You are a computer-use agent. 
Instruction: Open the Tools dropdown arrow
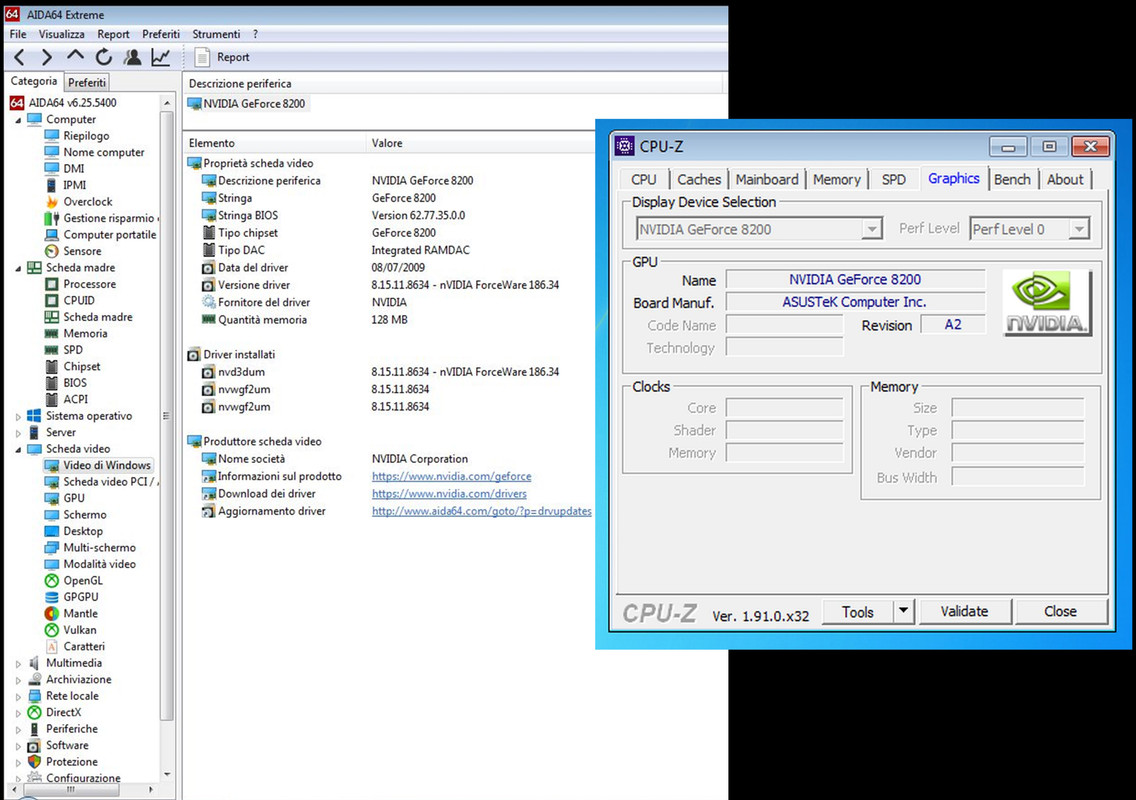[903, 612]
